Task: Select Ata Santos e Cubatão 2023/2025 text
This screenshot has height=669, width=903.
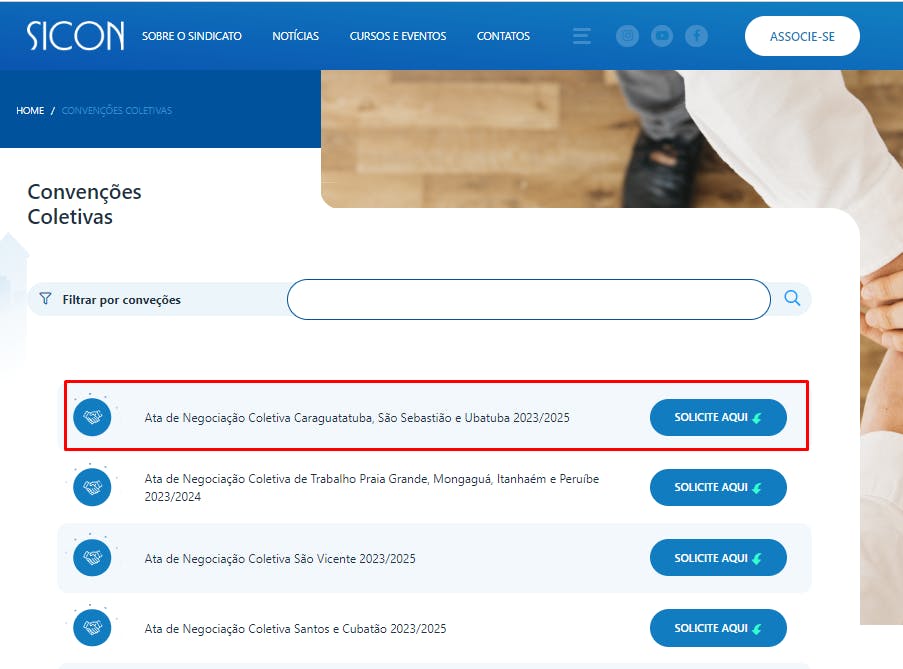Action: [x=295, y=629]
